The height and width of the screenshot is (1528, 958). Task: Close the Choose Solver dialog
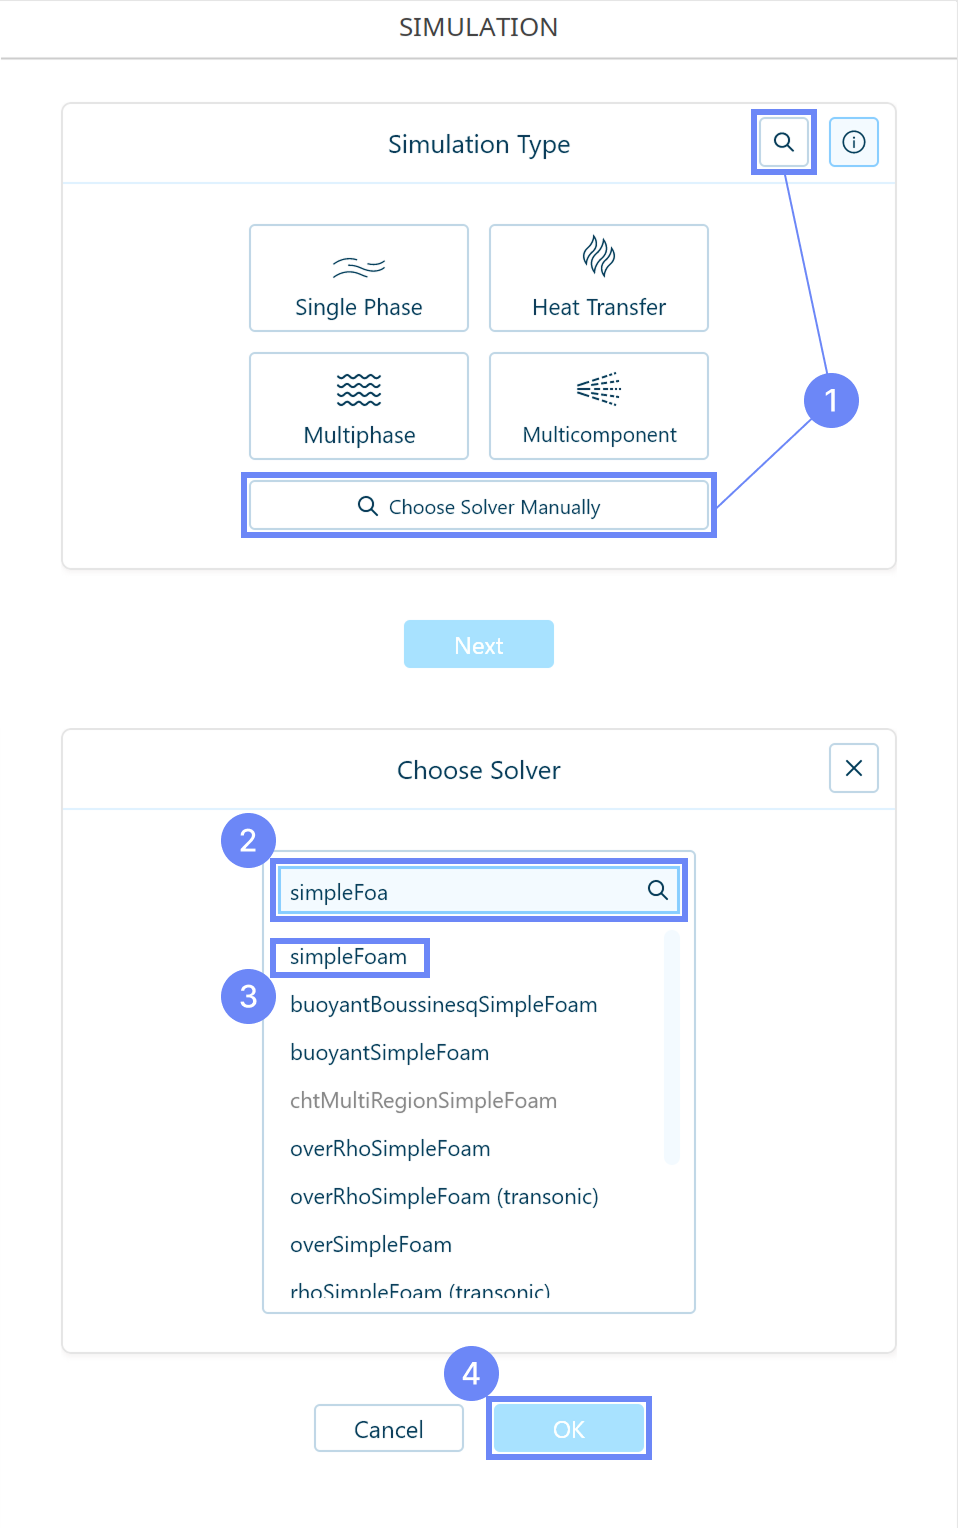click(x=854, y=768)
